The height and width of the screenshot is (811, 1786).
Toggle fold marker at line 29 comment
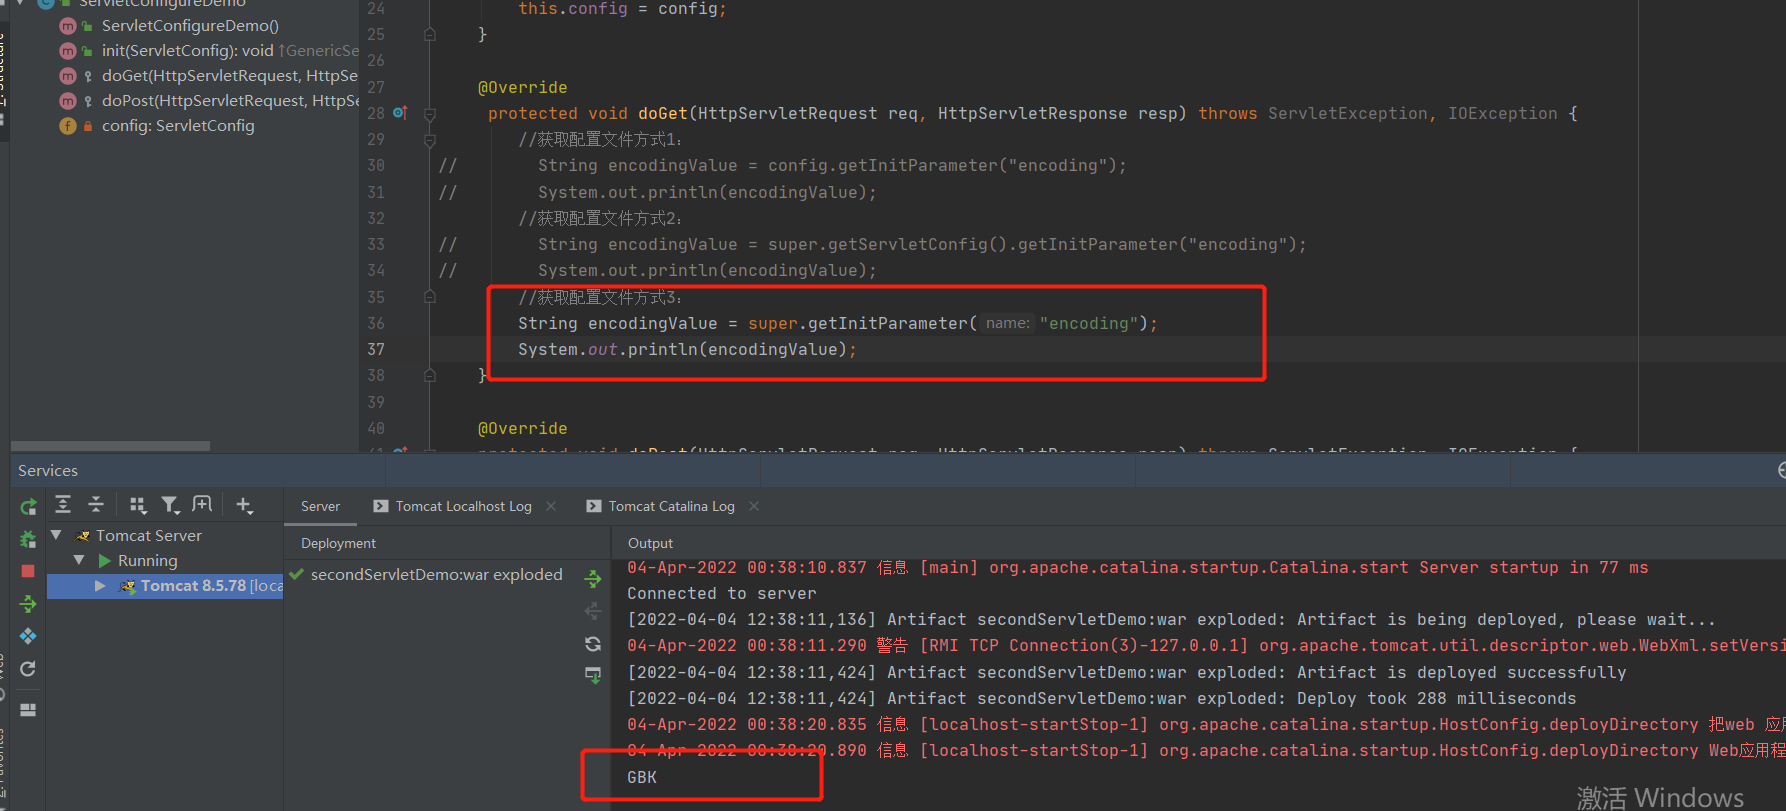pyautogui.click(x=430, y=140)
